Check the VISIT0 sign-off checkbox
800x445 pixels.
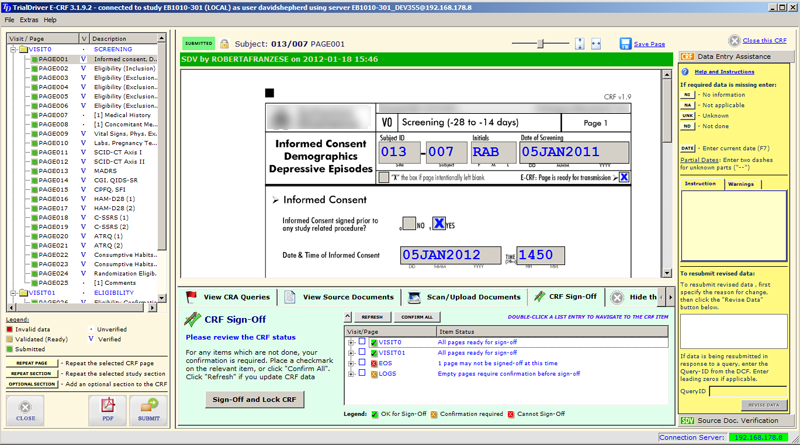click(x=362, y=342)
